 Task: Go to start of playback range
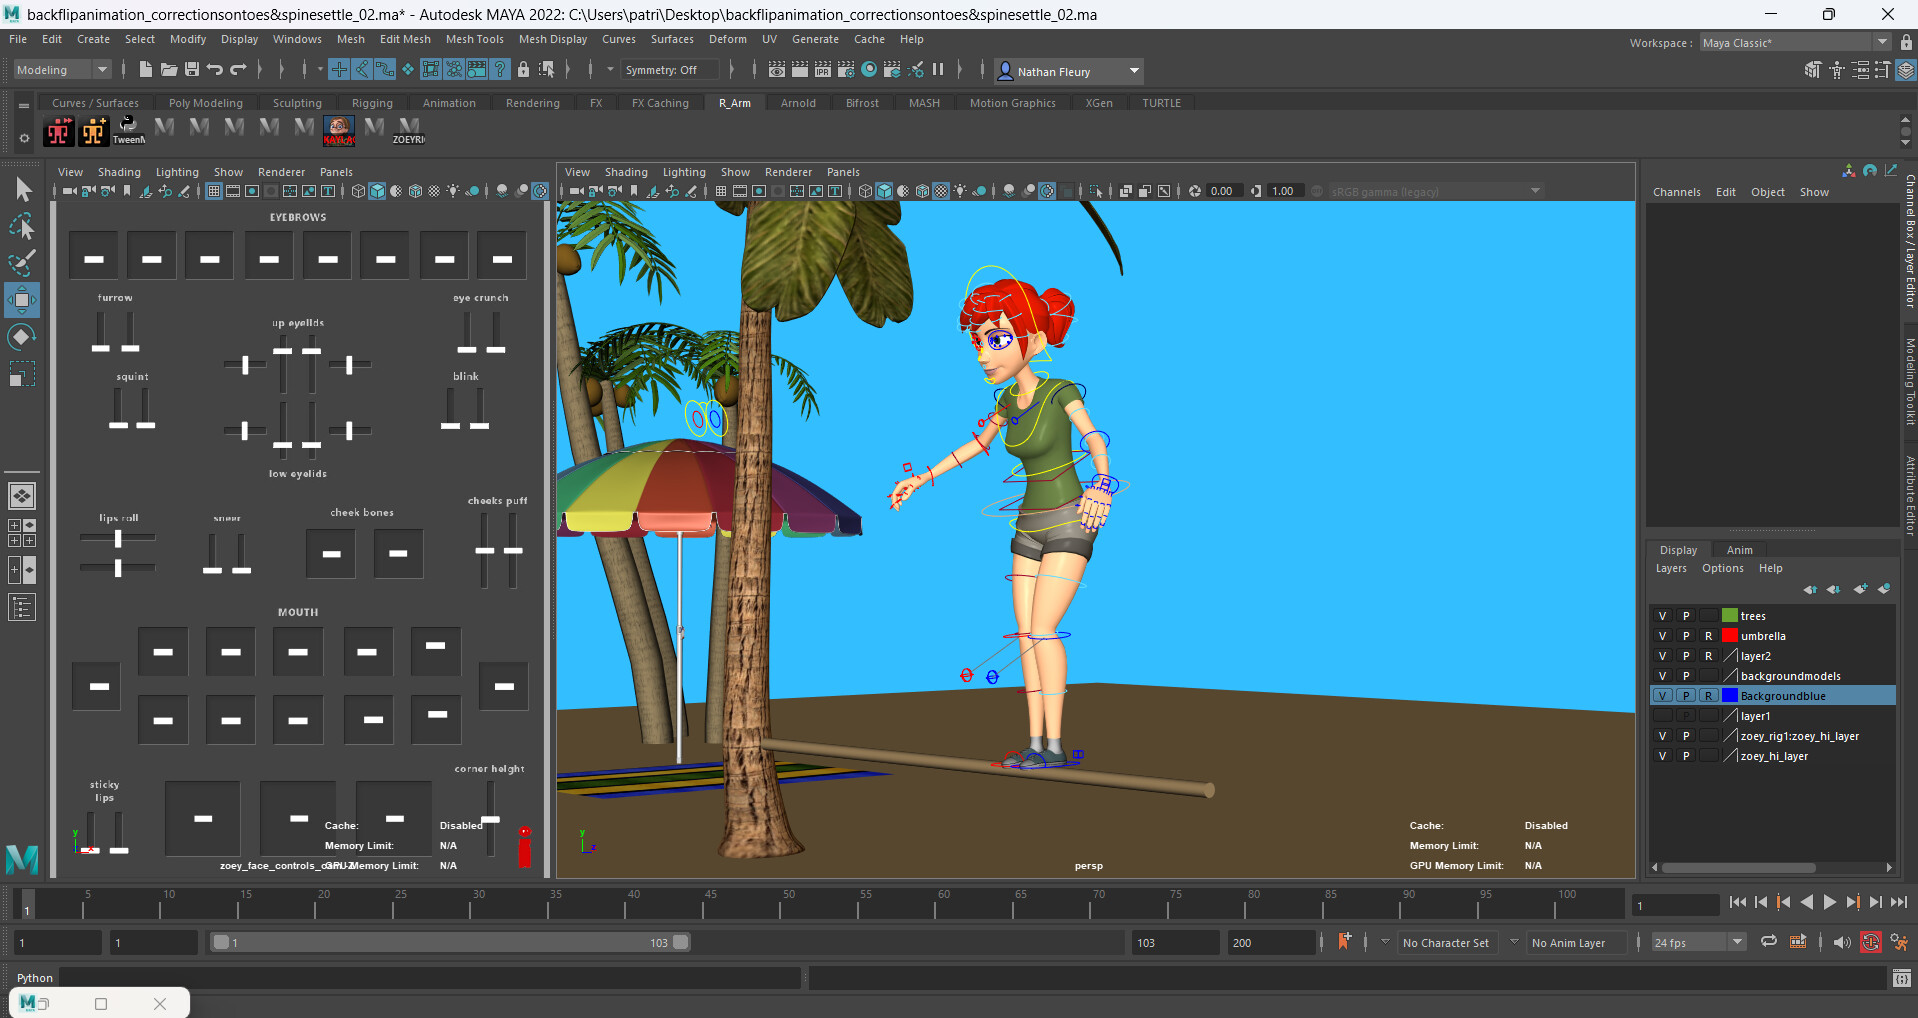click(1737, 902)
